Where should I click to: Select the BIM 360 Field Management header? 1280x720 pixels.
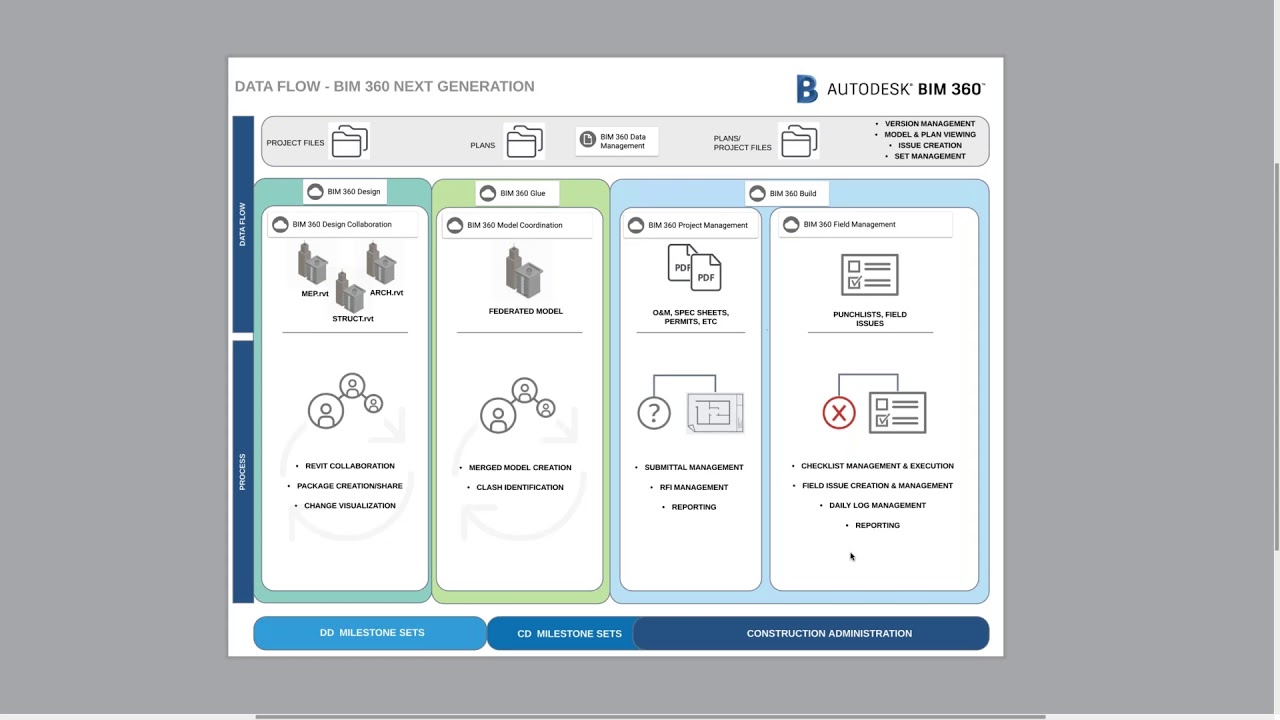pos(865,224)
